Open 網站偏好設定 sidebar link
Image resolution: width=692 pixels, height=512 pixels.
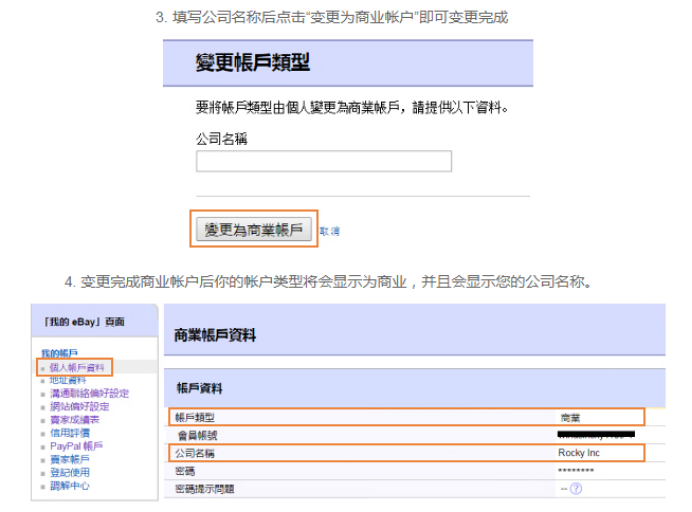[x=79, y=406]
